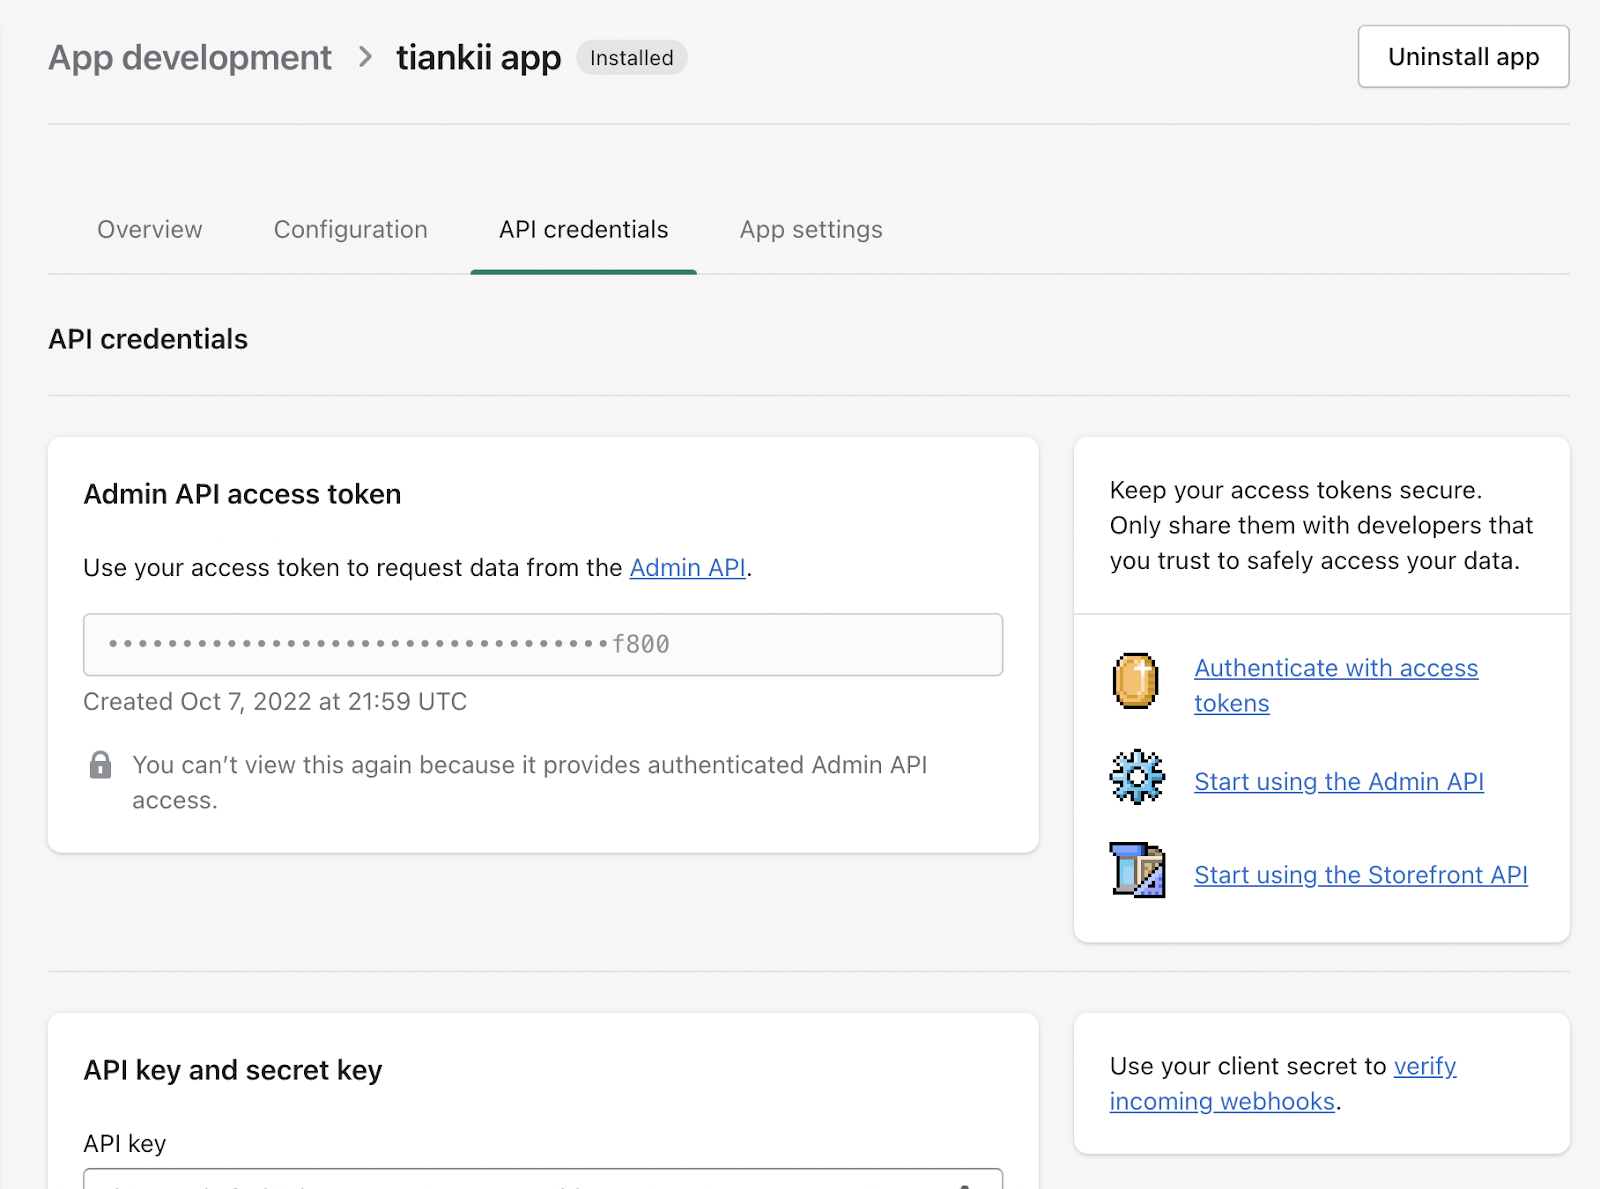Follow the Start using the Storefront API link
This screenshot has width=1600, height=1189.
click(1361, 875)
